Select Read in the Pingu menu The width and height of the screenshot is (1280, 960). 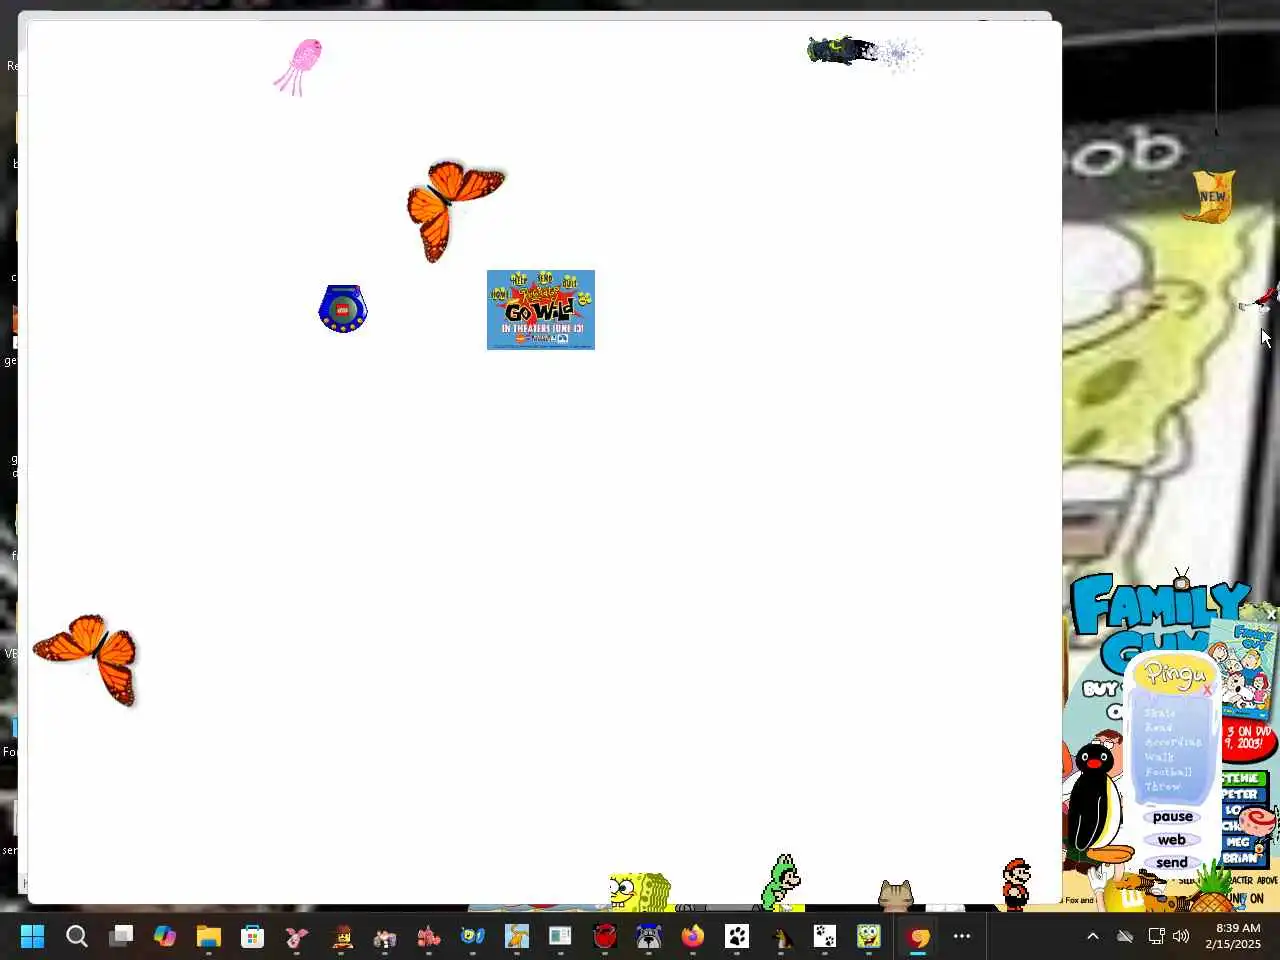(1158, 727)
